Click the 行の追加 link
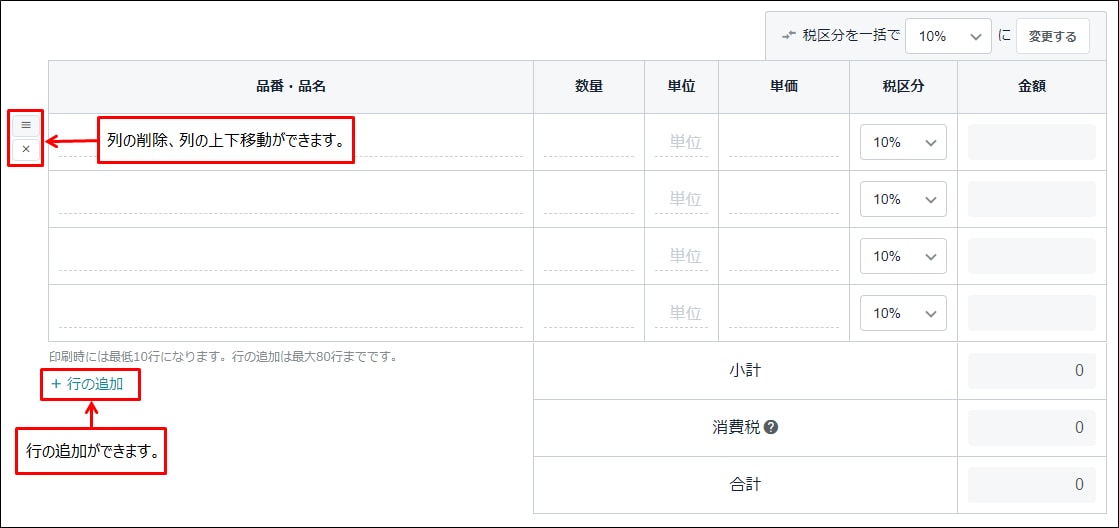 (x=88, y=384)
